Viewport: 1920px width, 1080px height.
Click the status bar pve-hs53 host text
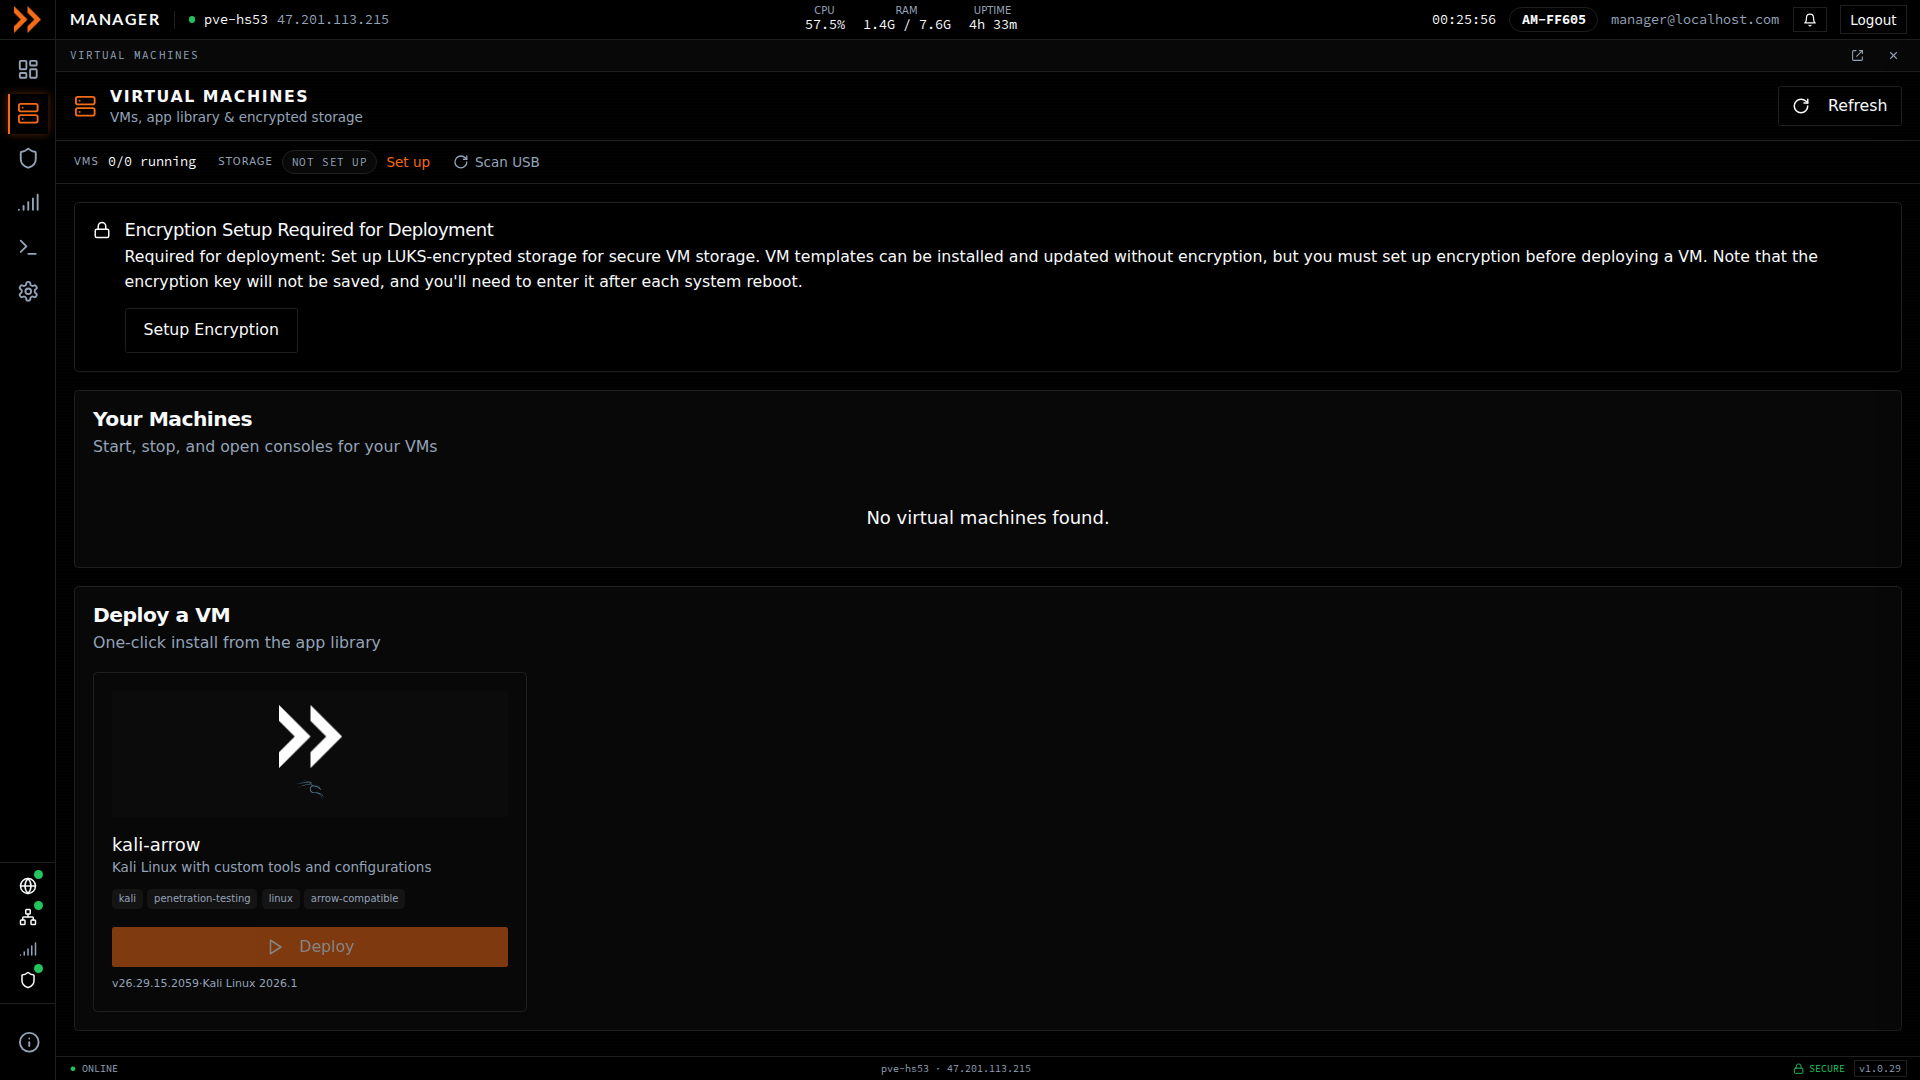[904, 1069]
